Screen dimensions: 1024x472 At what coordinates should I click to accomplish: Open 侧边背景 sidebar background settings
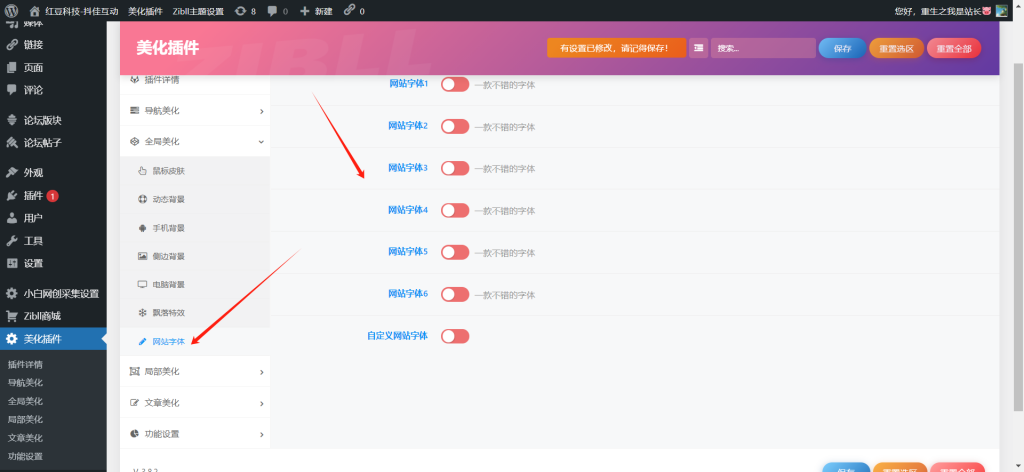tap(168, 256)
